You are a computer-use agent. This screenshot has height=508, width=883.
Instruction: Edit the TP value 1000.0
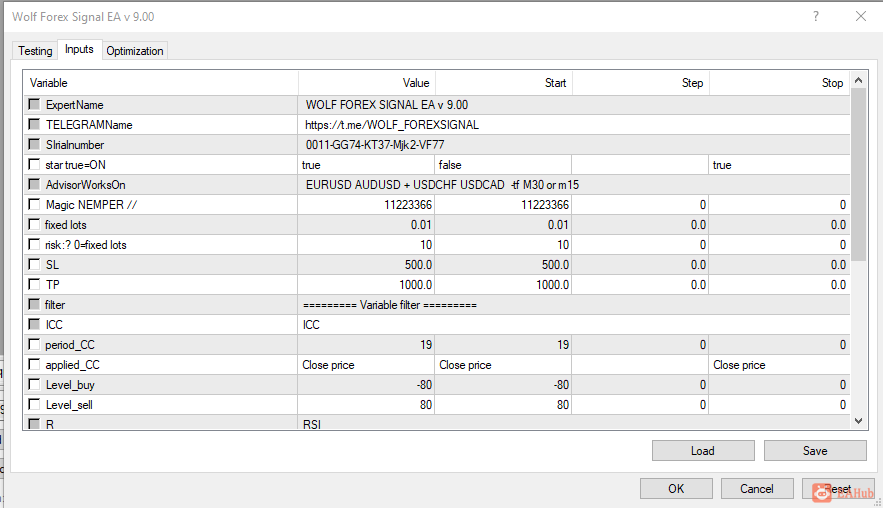click(366, 284)
